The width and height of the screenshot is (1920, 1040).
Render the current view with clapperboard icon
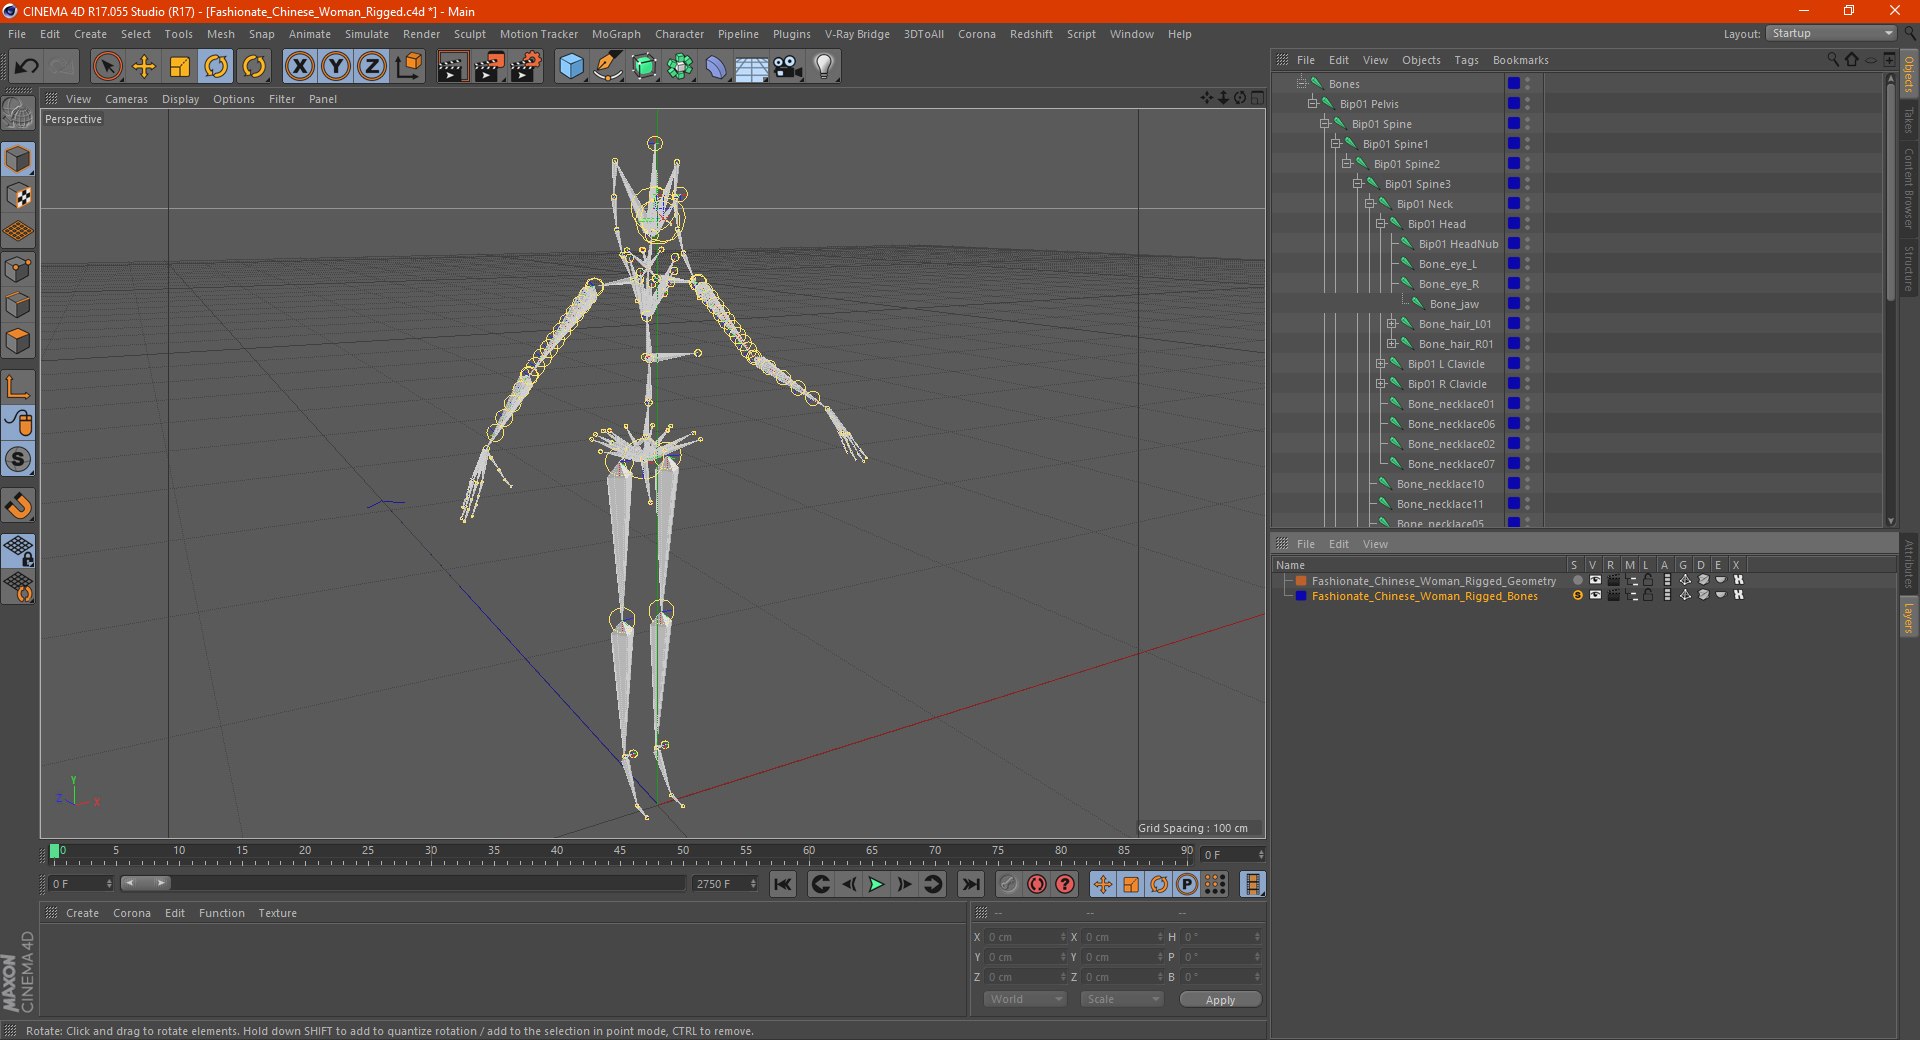452,67
